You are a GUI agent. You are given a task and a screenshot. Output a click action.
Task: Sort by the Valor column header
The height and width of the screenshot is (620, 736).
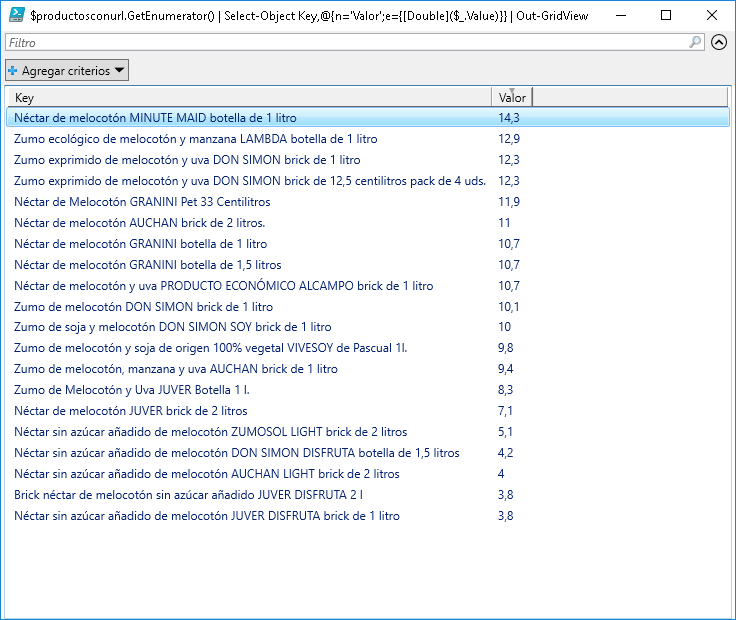[x=512, y=97]
